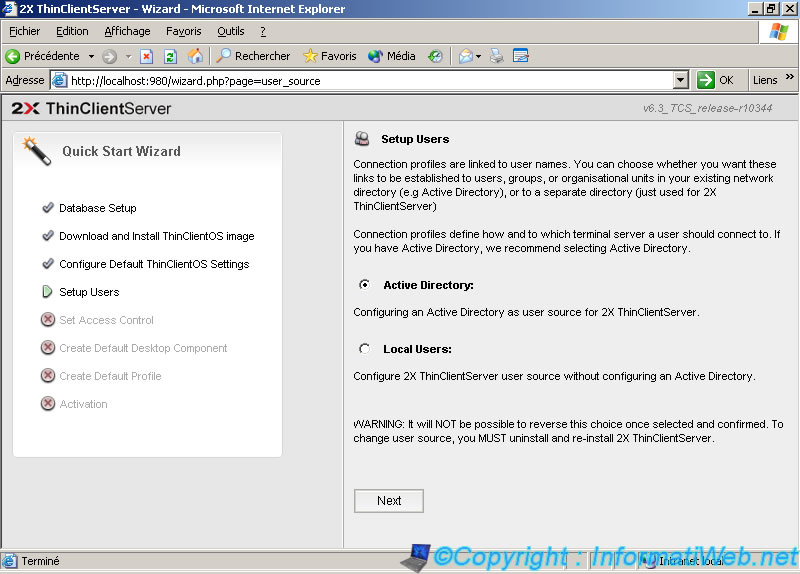Click the Create Default Profile step
800x574 pixels.
(110, 376)
